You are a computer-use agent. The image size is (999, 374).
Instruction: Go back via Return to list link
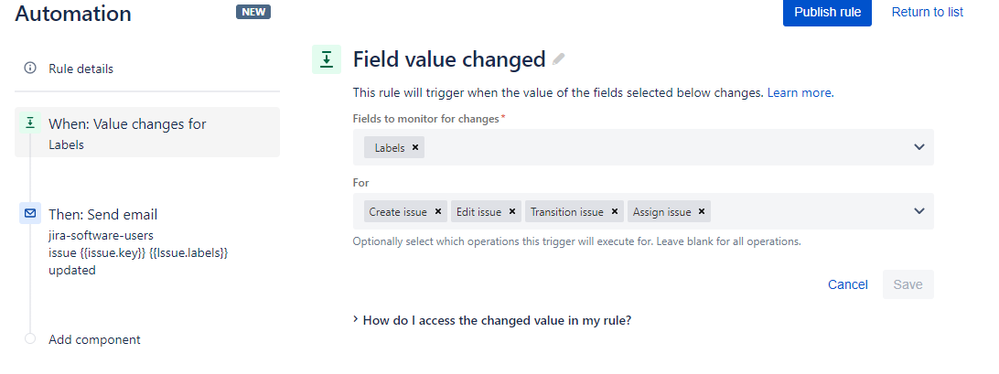[927, 12]
